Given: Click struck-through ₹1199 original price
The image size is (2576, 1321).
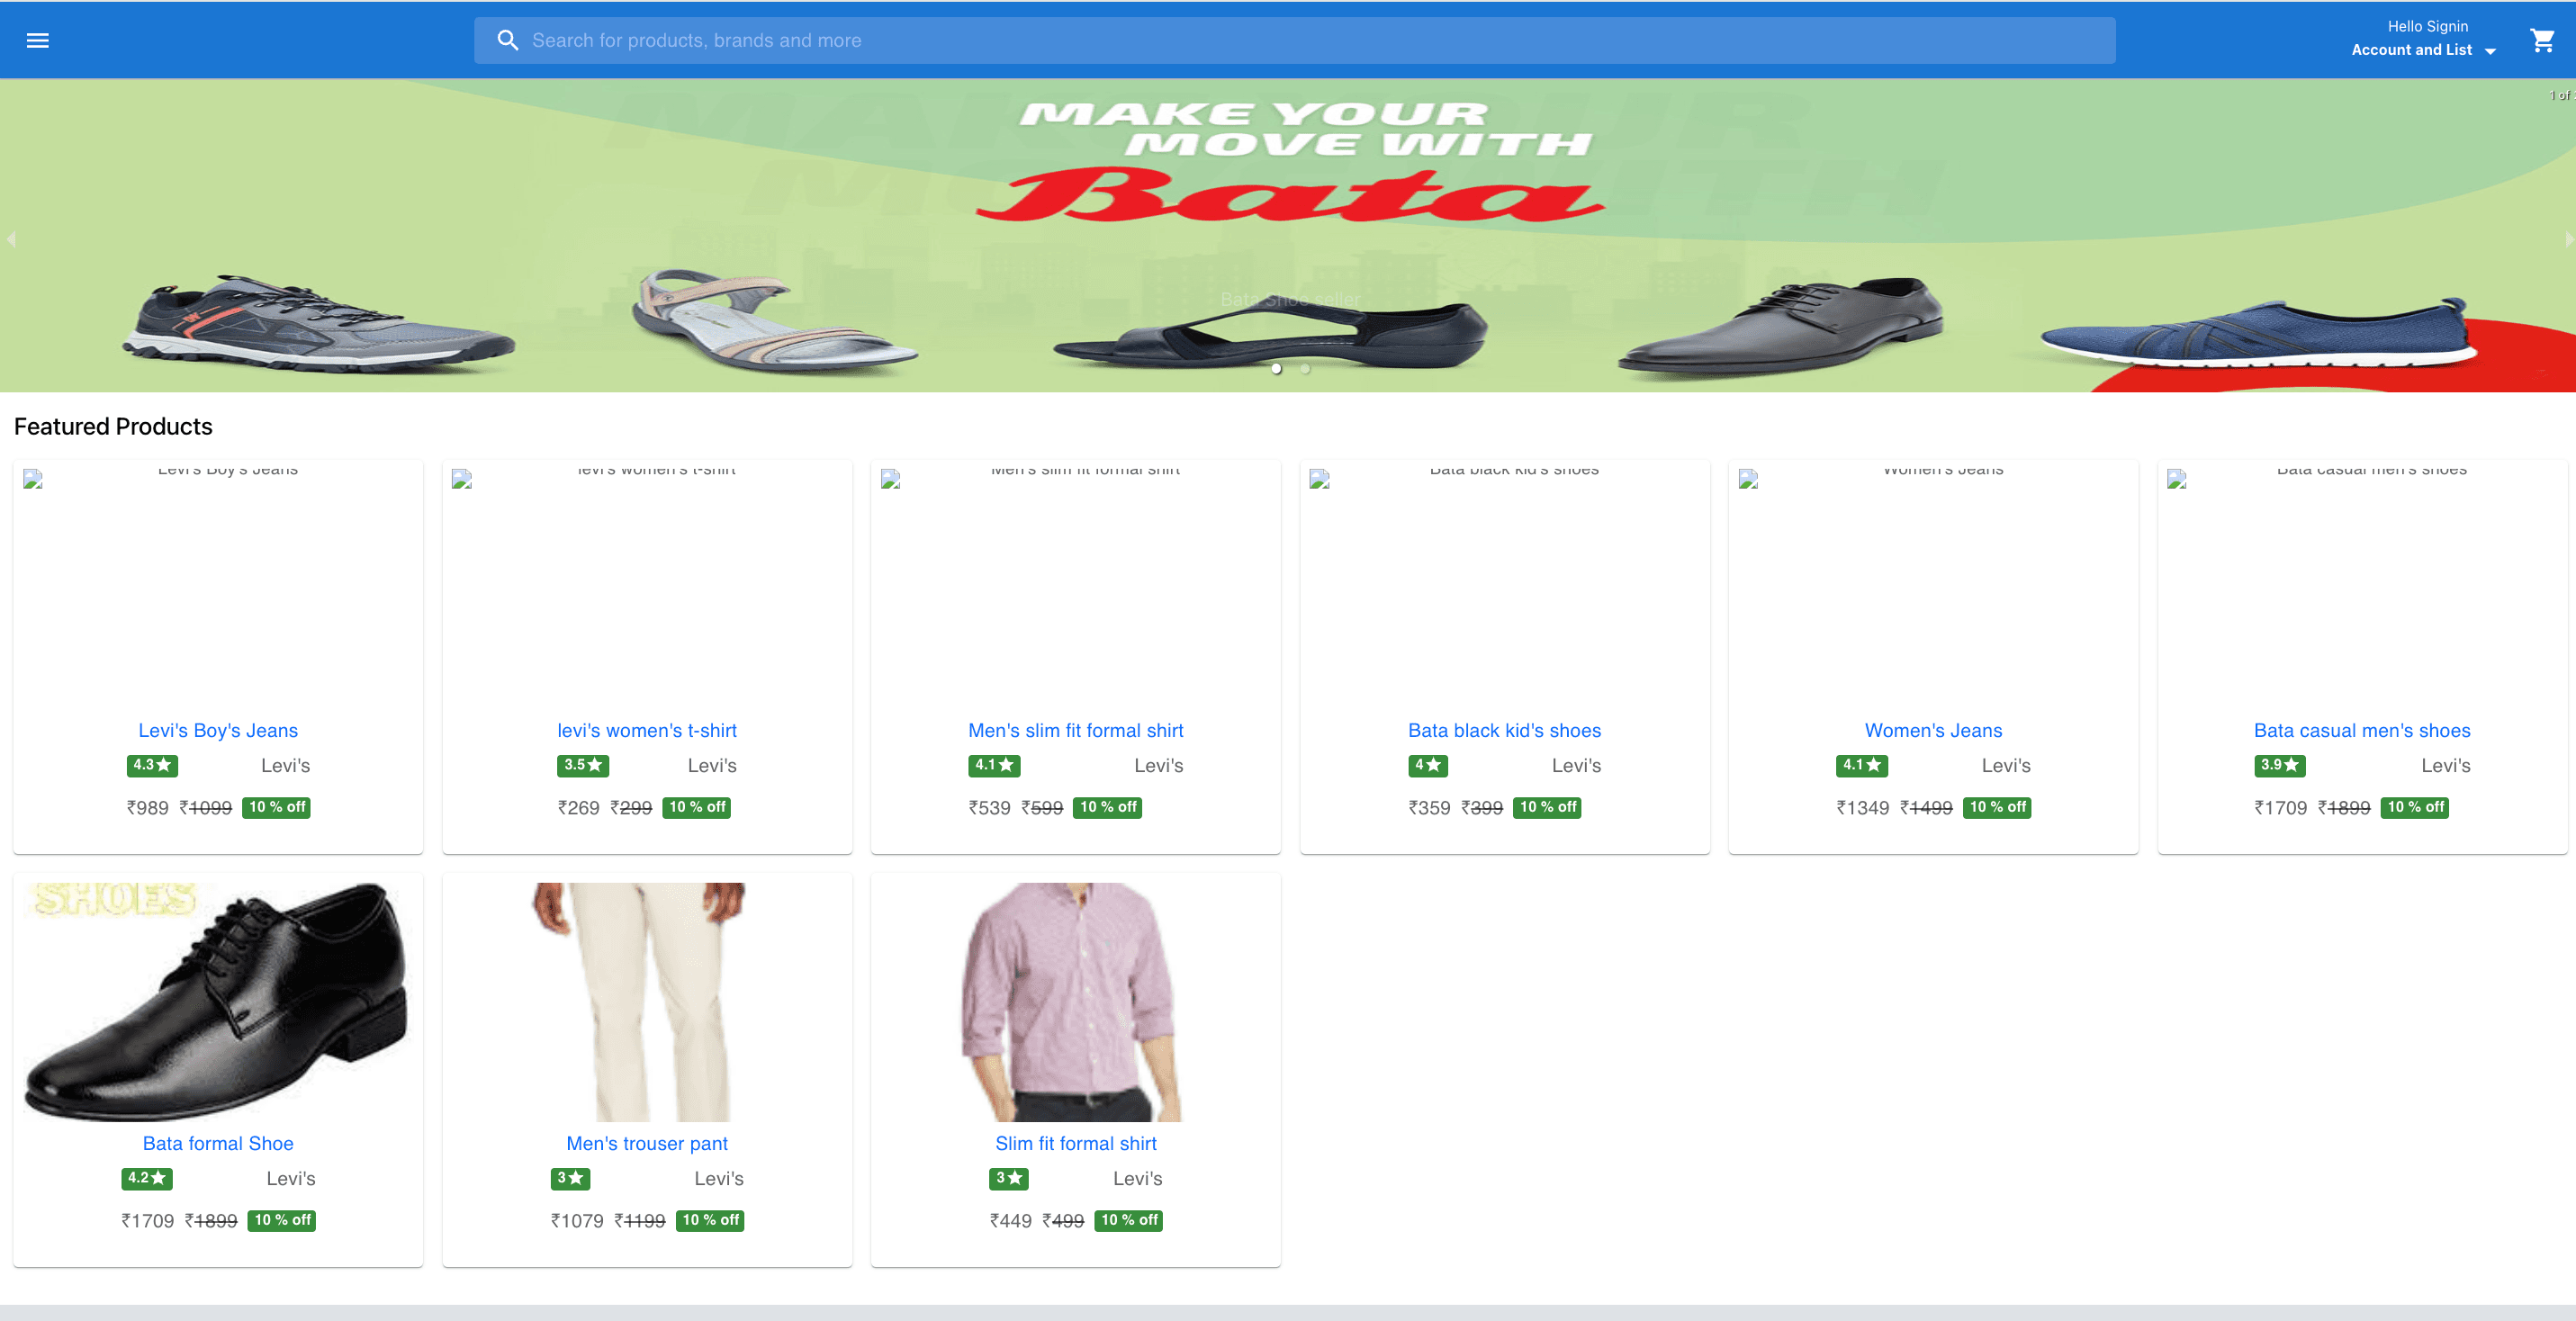Looking at the screenshot, I should coord(639,1221).
